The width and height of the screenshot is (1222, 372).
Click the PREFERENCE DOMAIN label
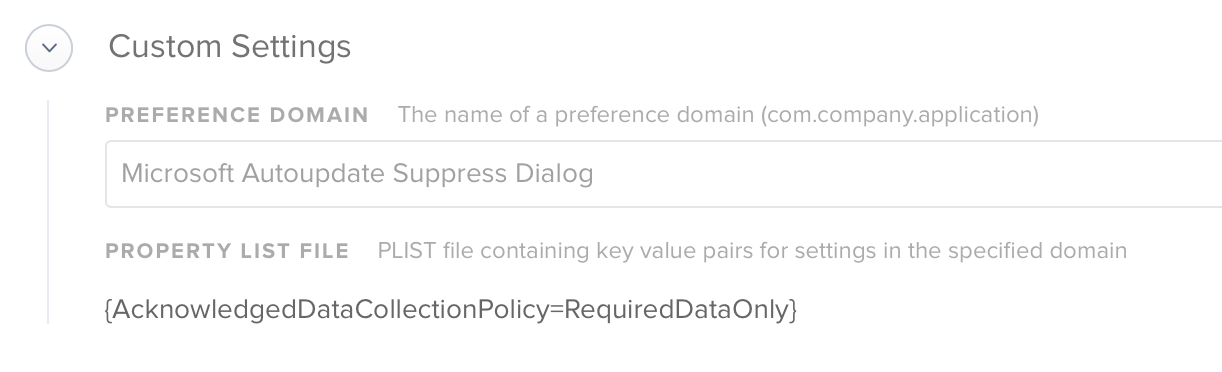pyautogui.click(x=237, y=115)
